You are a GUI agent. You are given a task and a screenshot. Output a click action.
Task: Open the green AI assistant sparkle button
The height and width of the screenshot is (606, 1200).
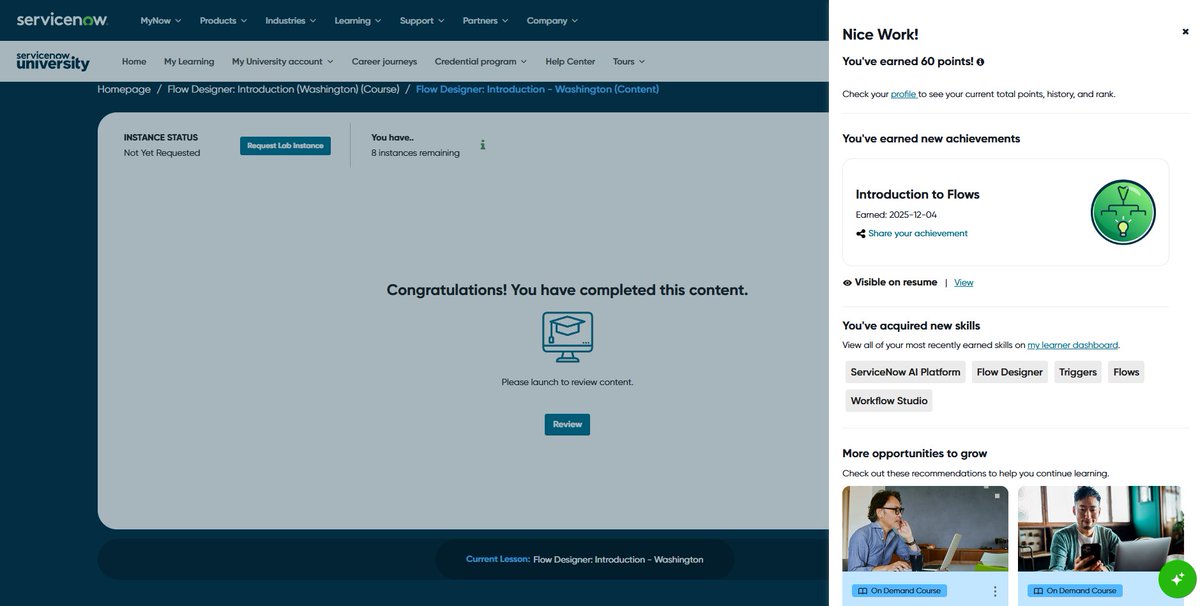point(1177,578)
